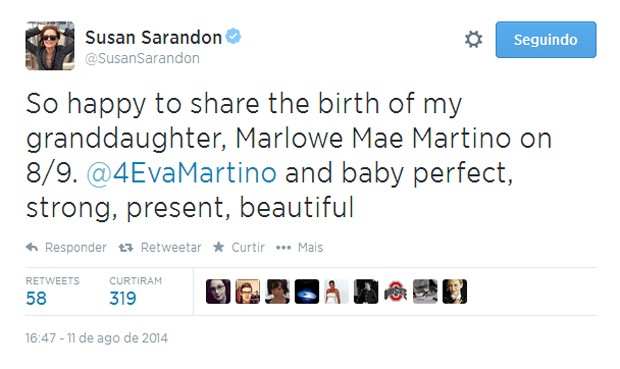Open Susan Sarandon's profile picture
This screenshot has width=620, height=369.
[x=50, y=45]
